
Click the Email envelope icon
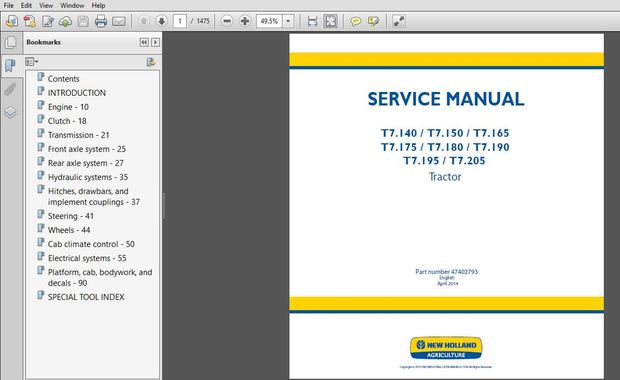tap(119, 21)
